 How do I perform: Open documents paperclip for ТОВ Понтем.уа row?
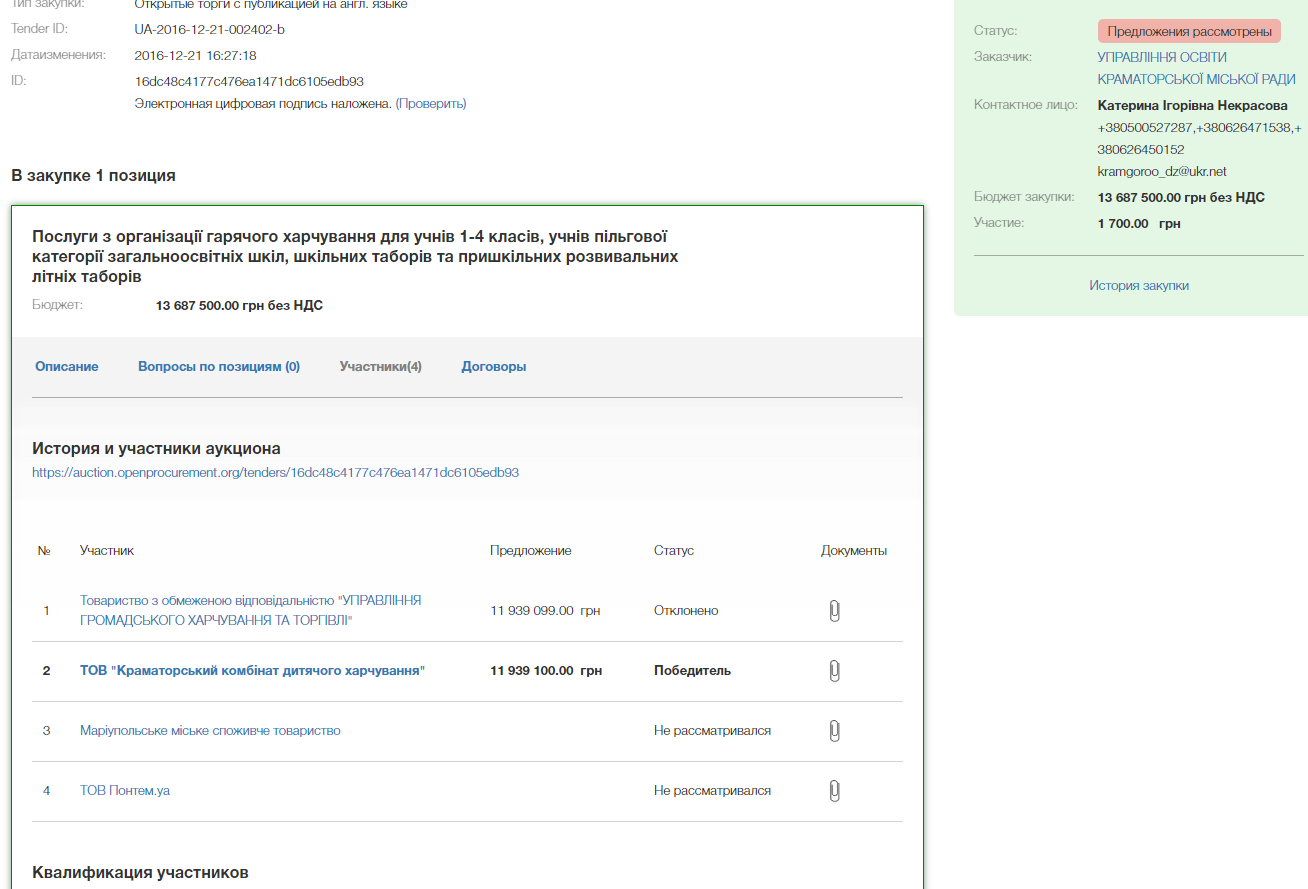tap(834, 791)
